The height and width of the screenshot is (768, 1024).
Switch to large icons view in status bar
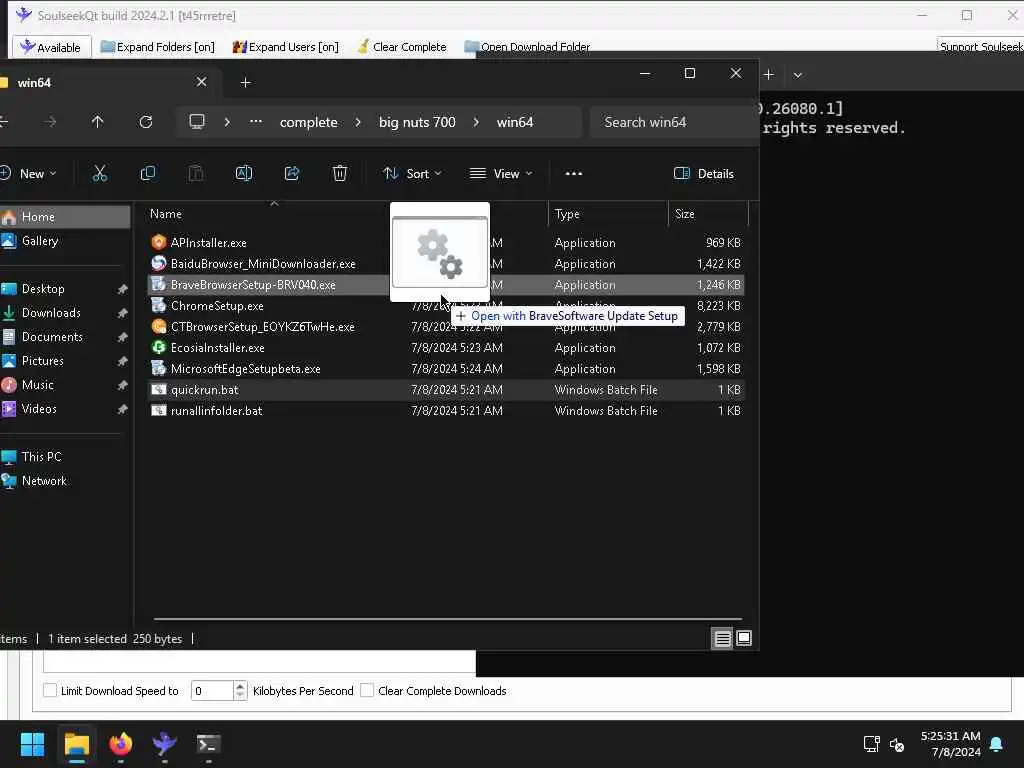pyautogui.click(x=744, y=638)
